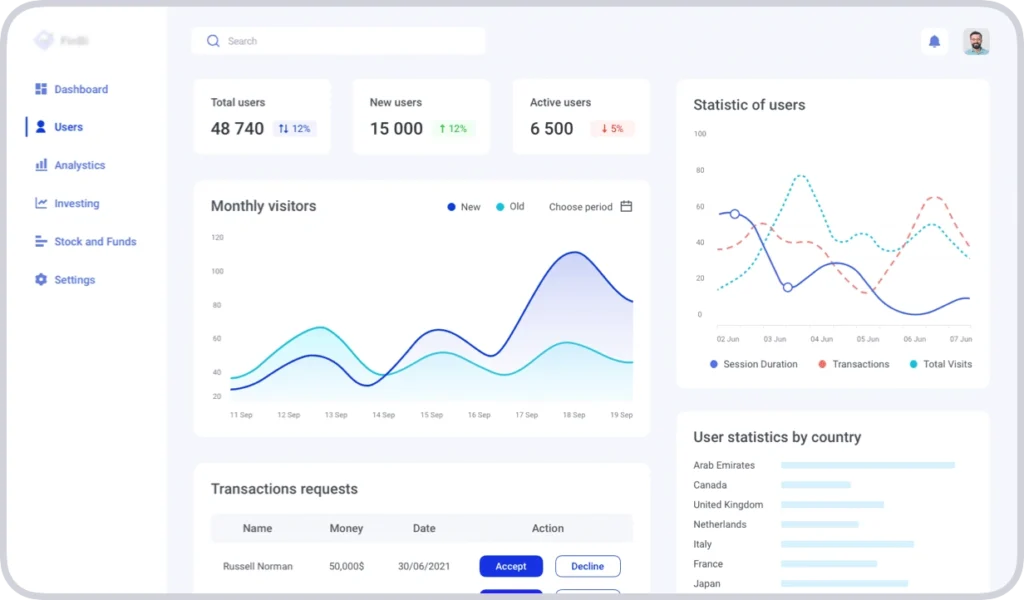Click into the Search input field
Screen dimensions: 1024x600
(x=350, y=41)
